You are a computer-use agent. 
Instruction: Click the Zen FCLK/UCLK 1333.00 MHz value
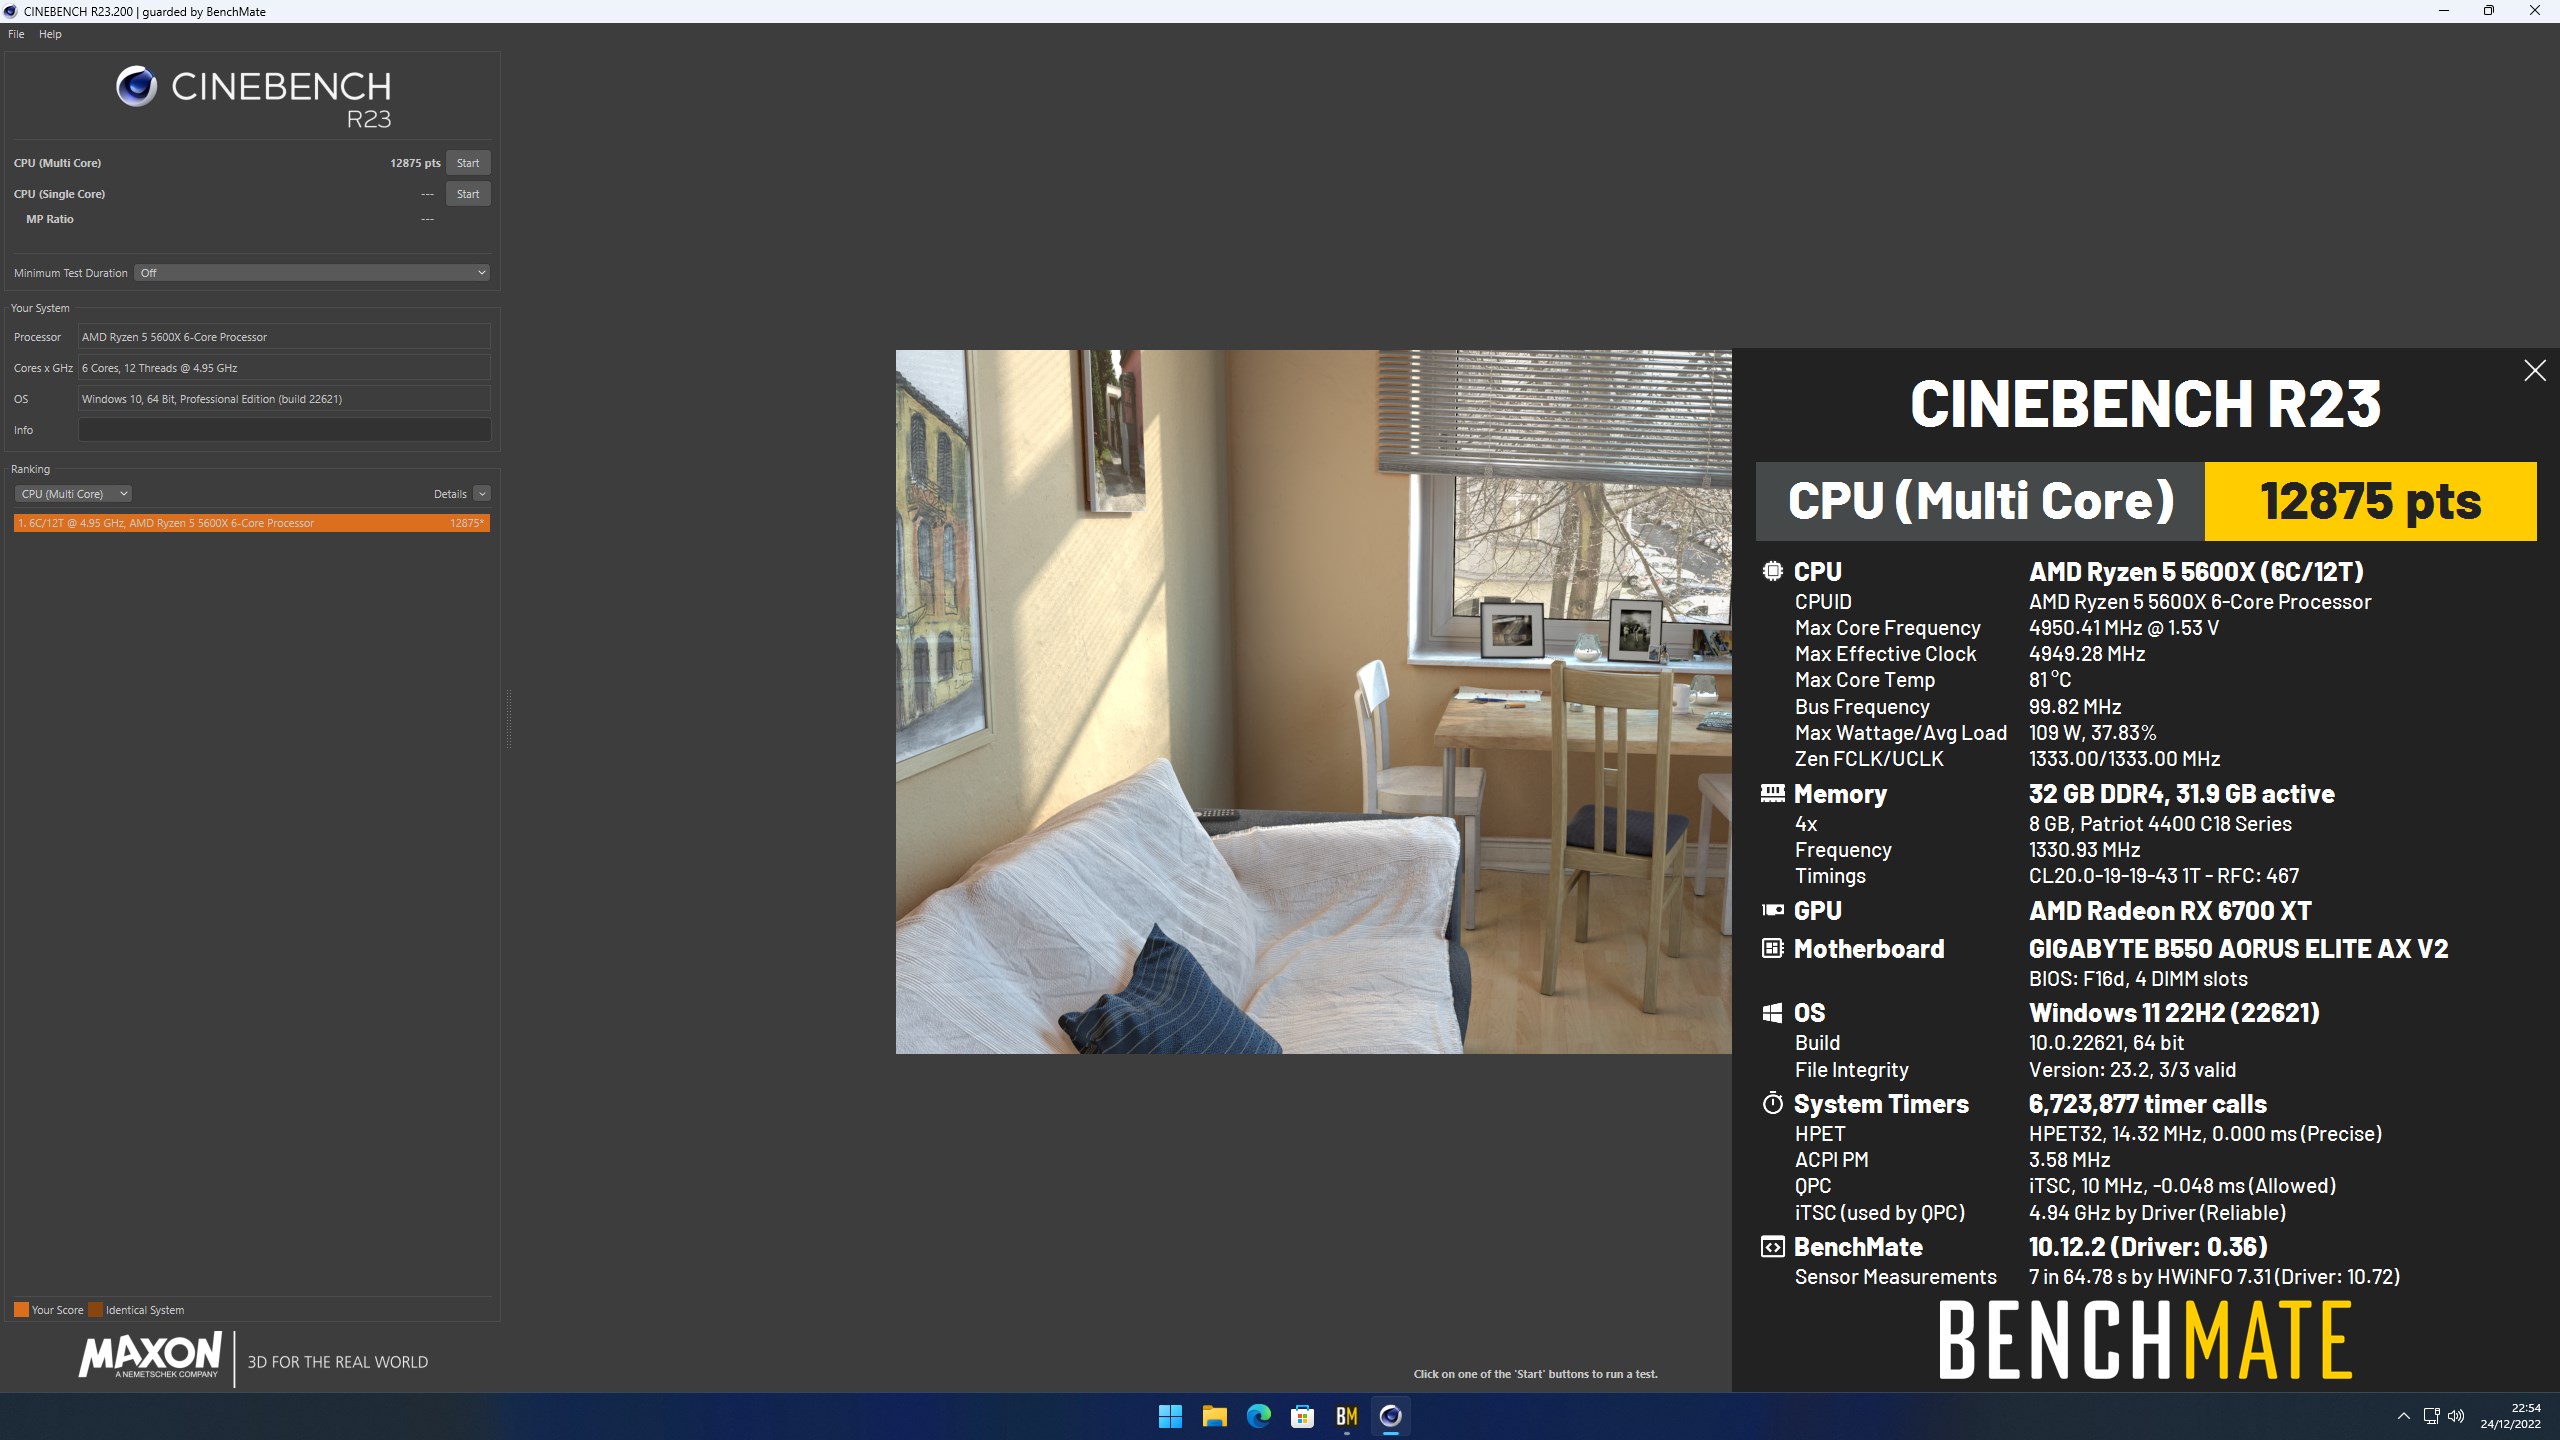[x=2124, y=759]
